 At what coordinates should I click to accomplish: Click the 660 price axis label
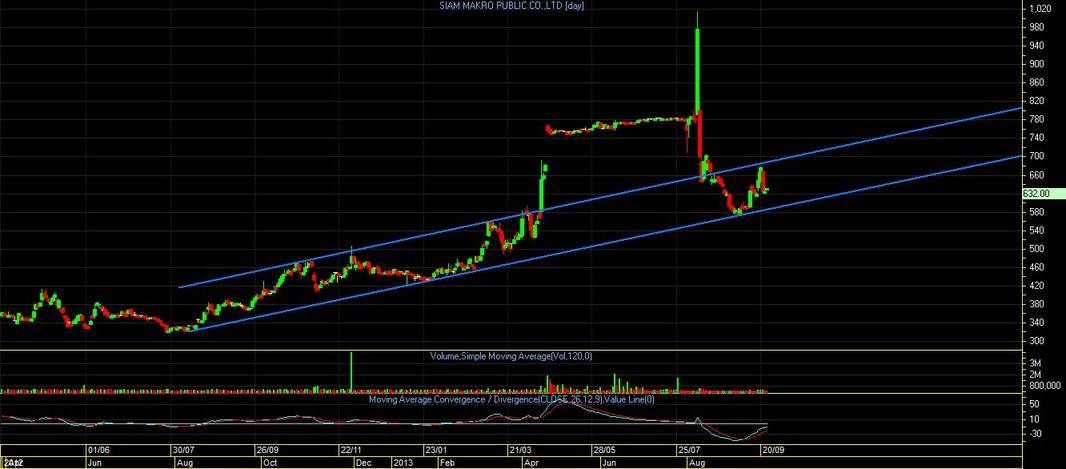(x=1037, y=175)
